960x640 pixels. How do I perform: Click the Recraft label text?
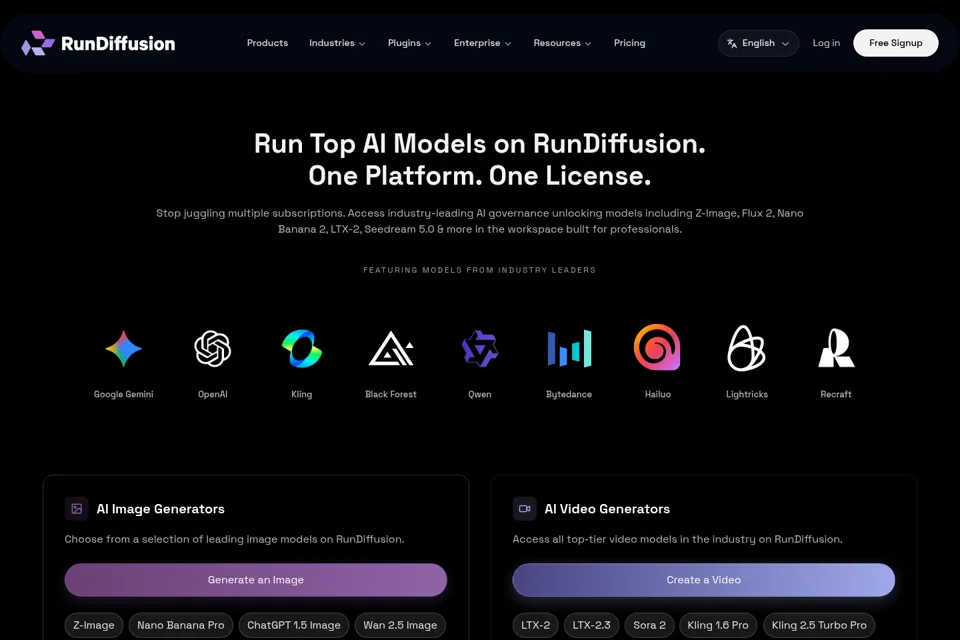[x=836, y=394]
